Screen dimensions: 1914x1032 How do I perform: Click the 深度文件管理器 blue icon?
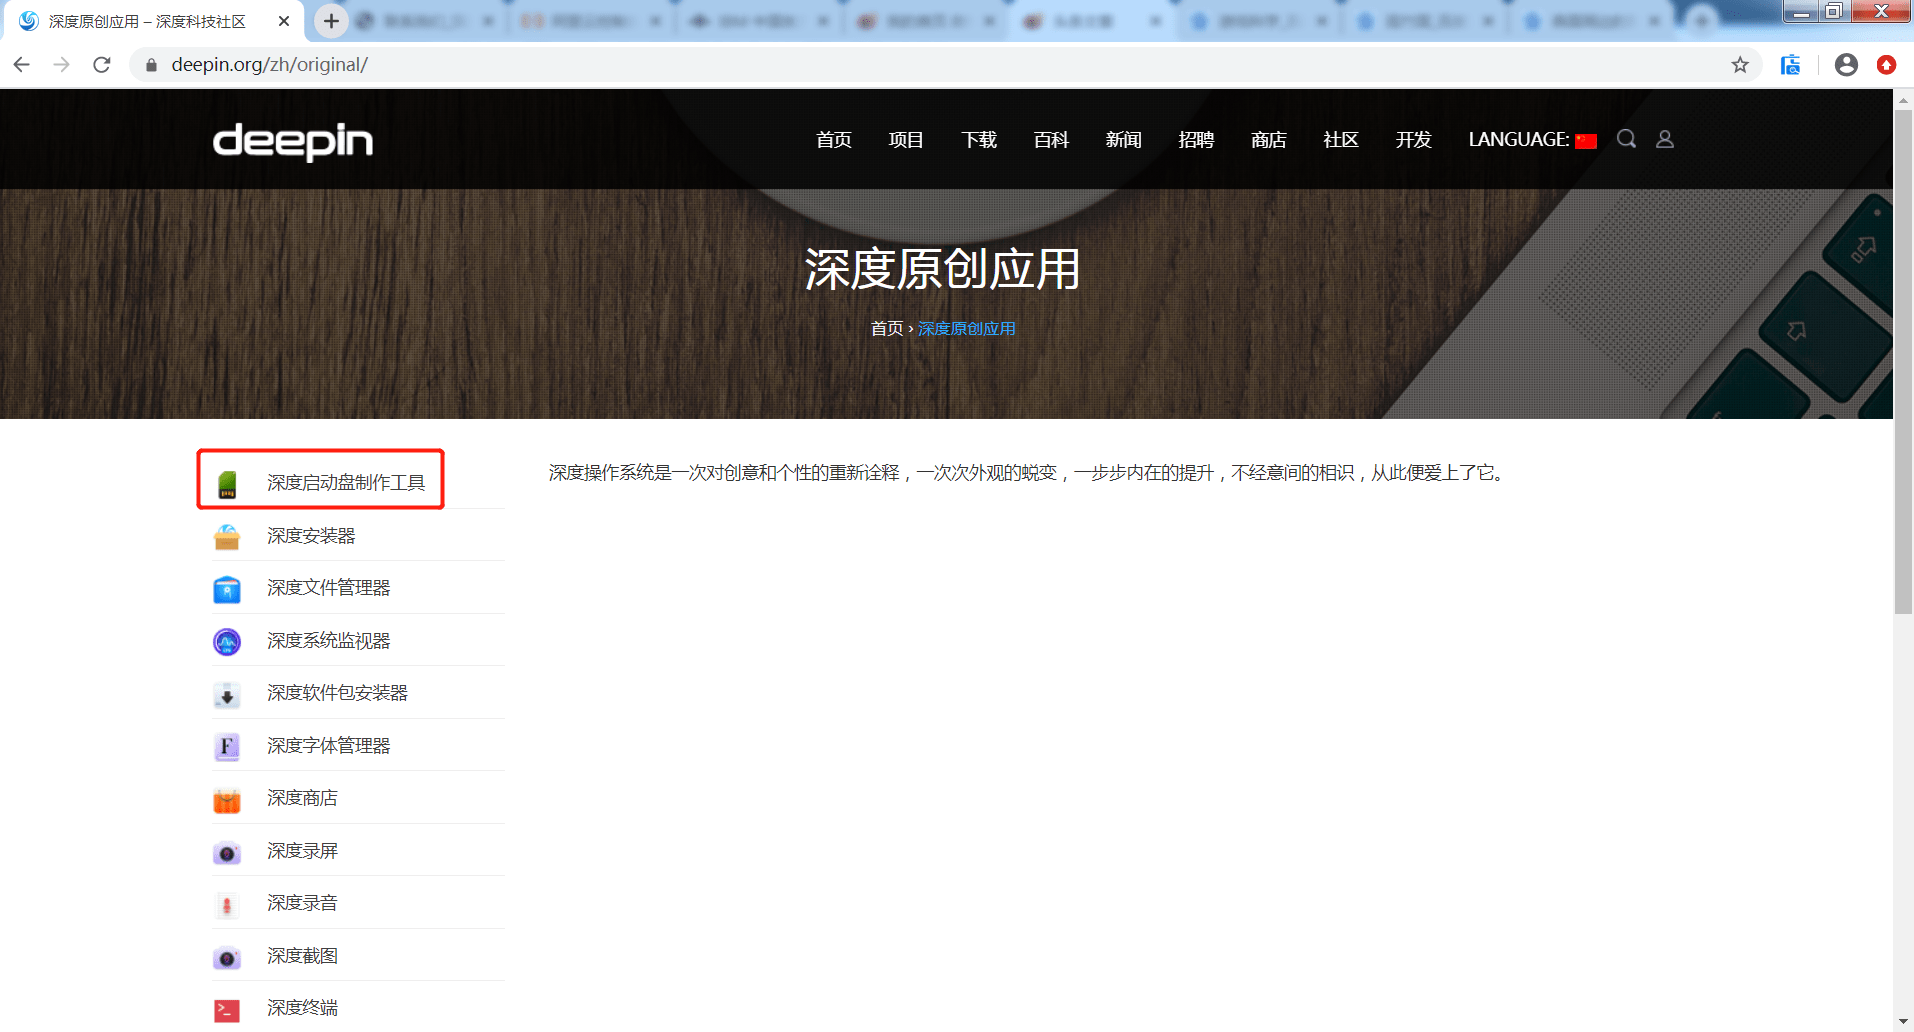227,589
